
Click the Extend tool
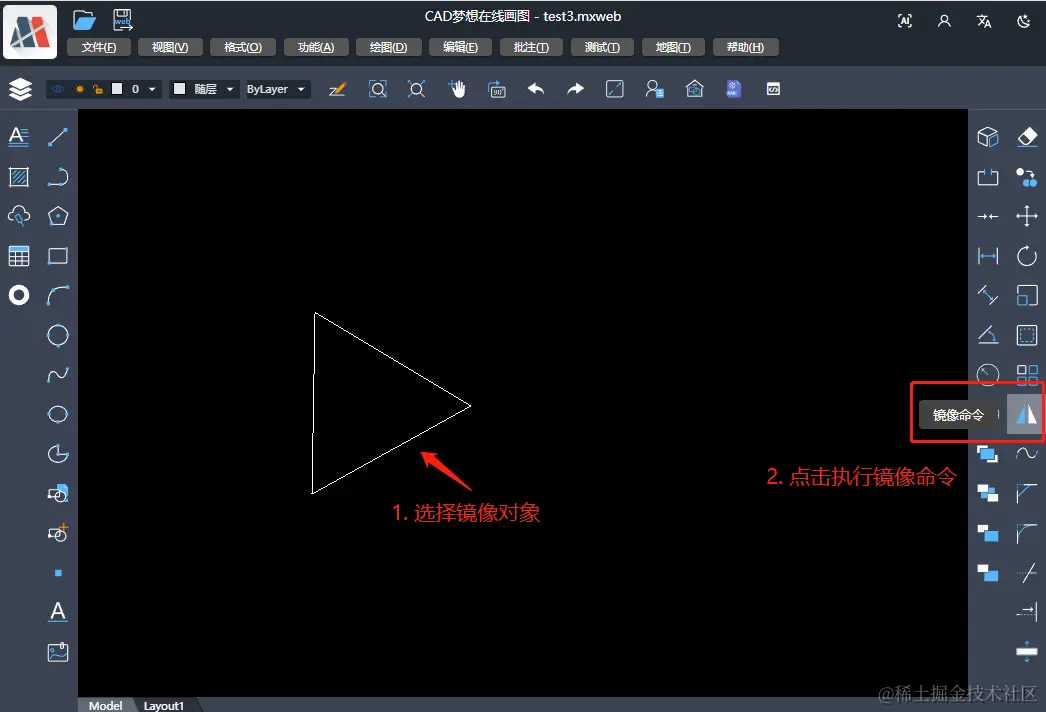point(1027,611)
